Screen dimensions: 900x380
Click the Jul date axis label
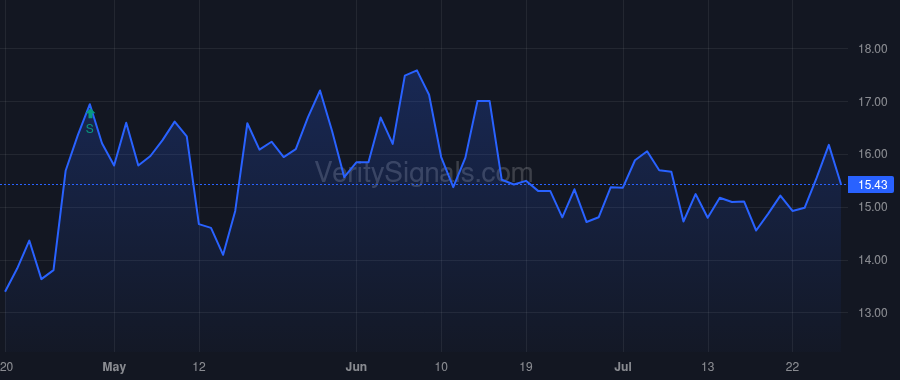pyautogui.click(x=623, y=367)
